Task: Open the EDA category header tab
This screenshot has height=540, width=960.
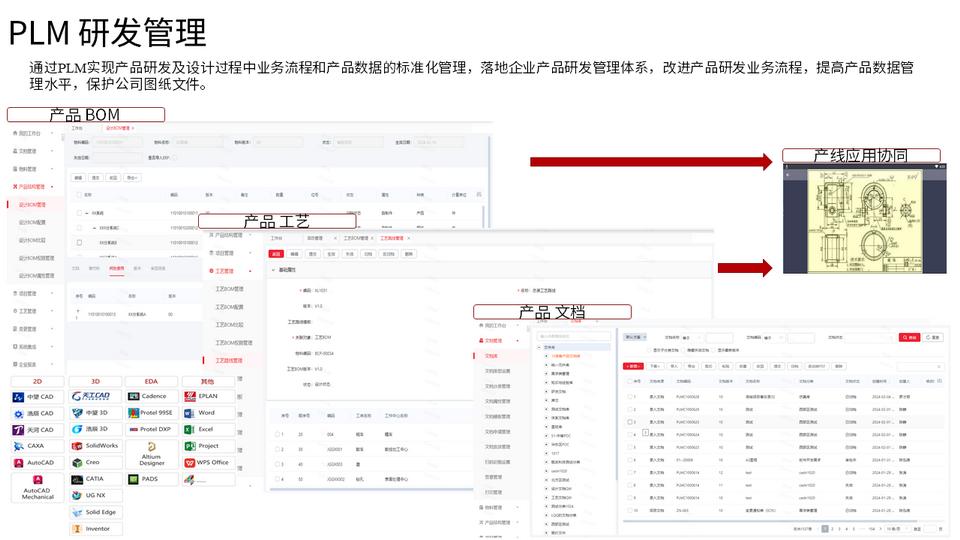Action: [152, 381]
